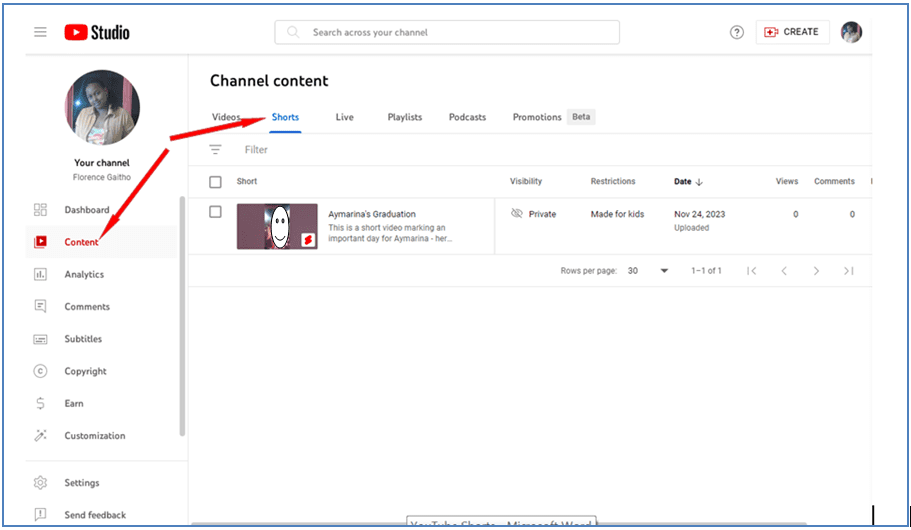Click the Copyright circle icon

tap(40, 371)
